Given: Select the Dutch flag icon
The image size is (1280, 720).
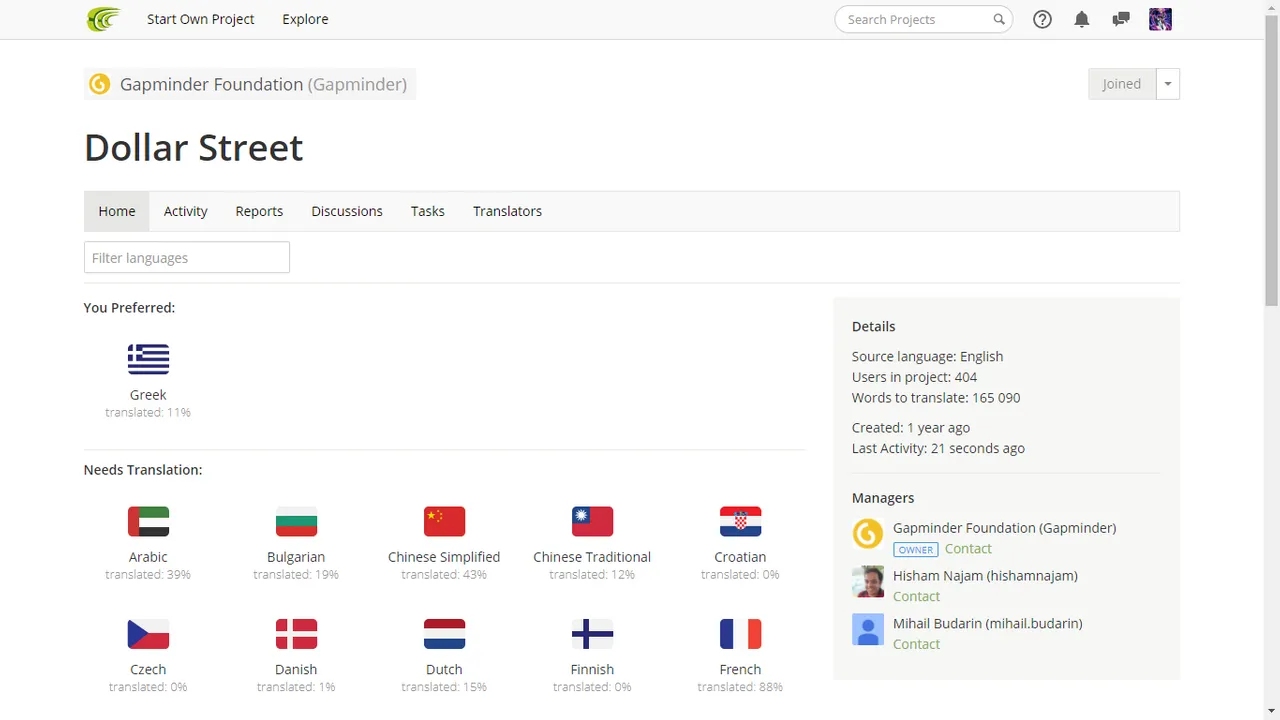Looking at the screenshot, I should [444, 634].
